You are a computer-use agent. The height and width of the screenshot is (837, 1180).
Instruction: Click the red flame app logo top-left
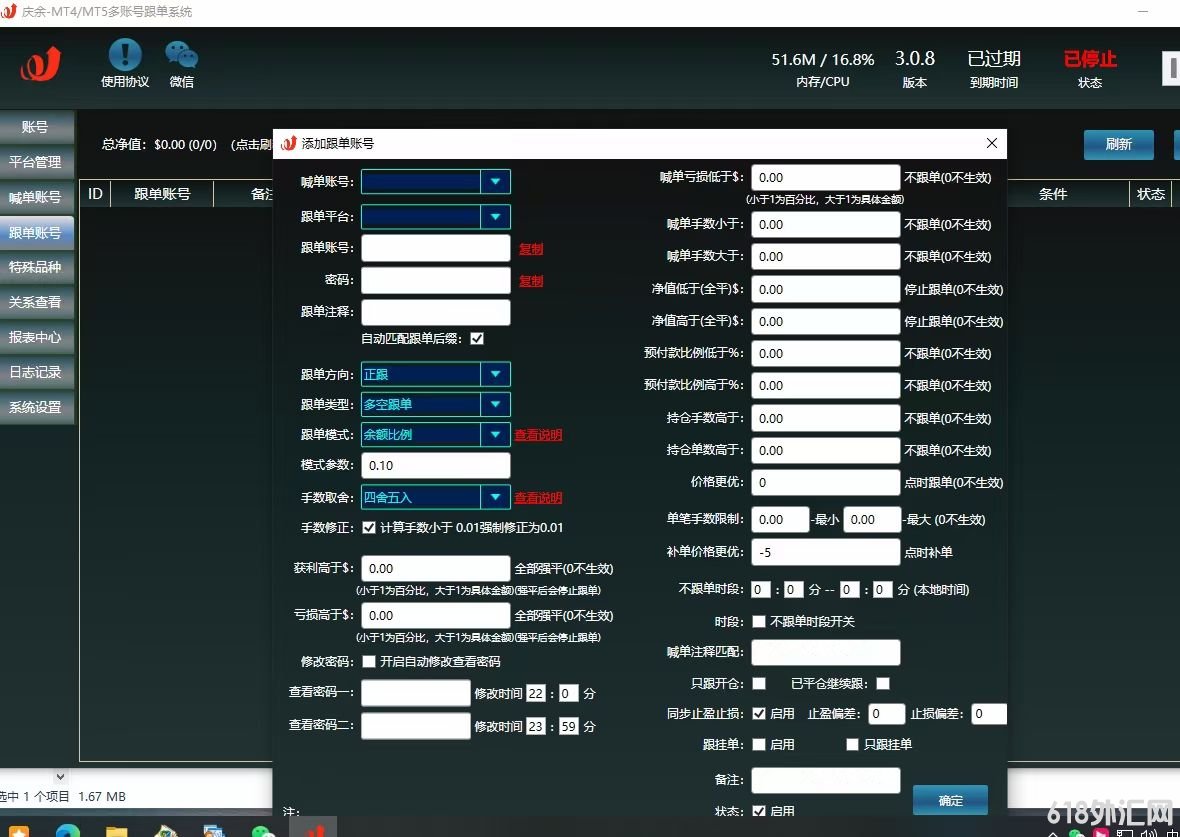(41, 63)
